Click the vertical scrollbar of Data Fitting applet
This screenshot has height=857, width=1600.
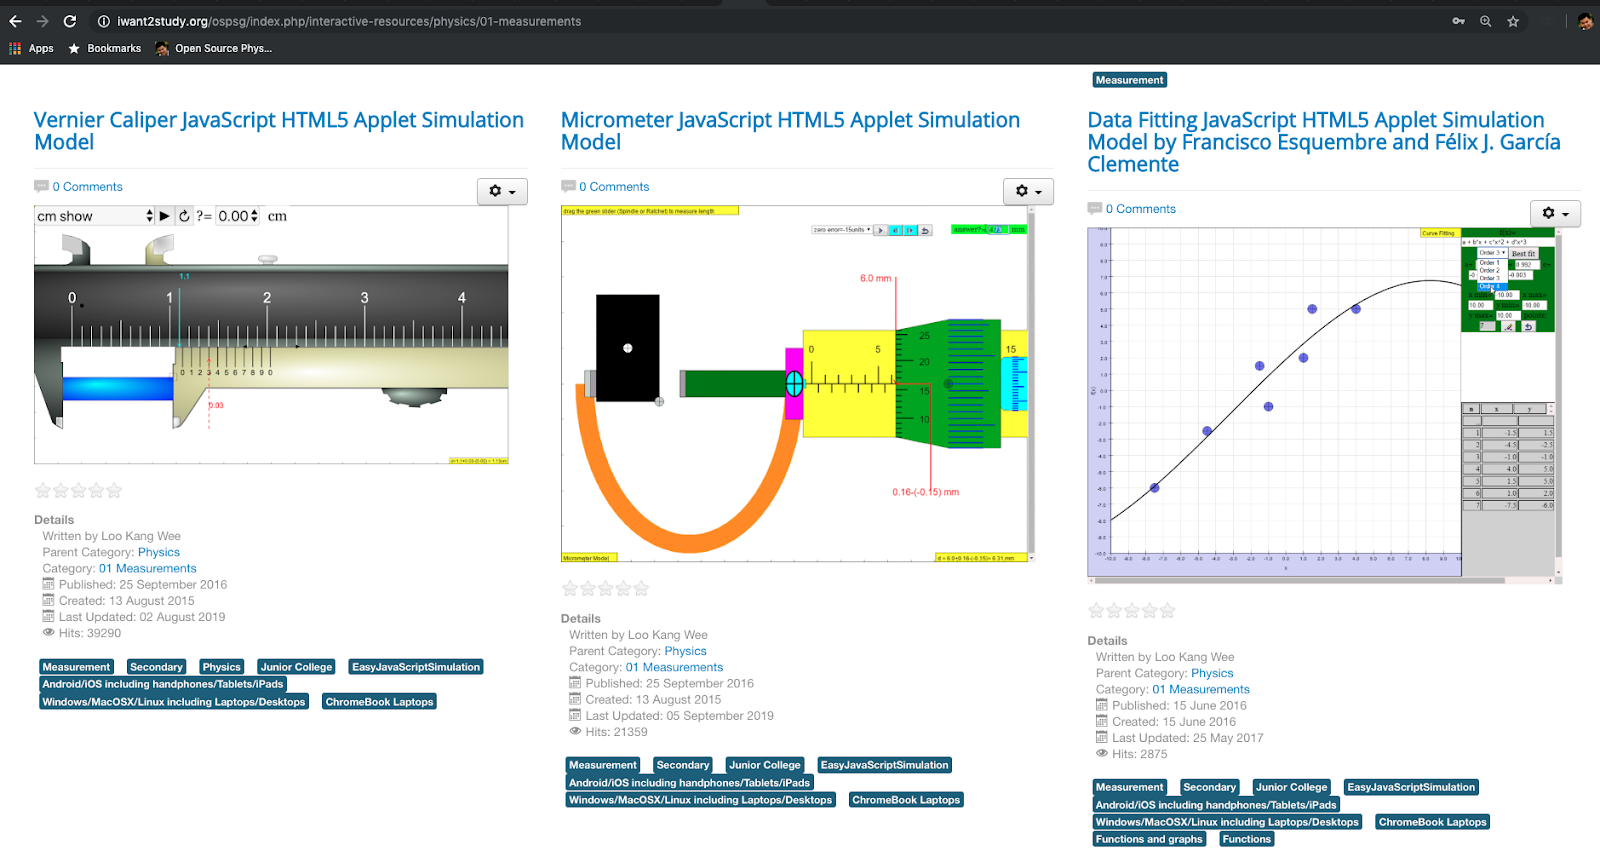tap(1558, 401)
